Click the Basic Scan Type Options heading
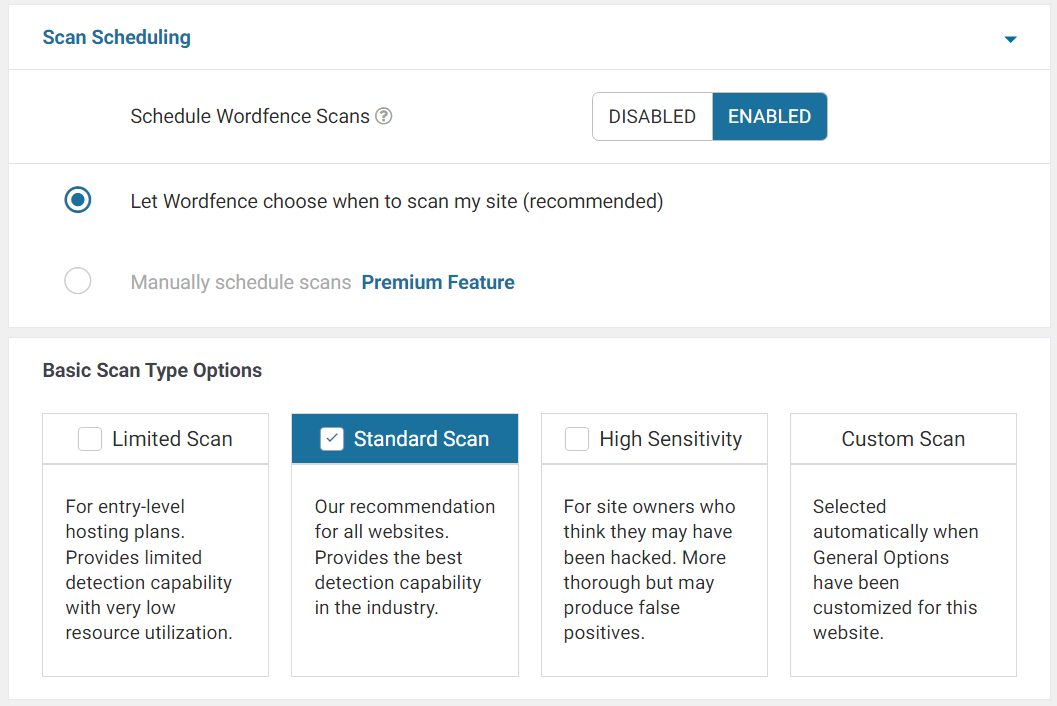 click(x=152, y=371)
